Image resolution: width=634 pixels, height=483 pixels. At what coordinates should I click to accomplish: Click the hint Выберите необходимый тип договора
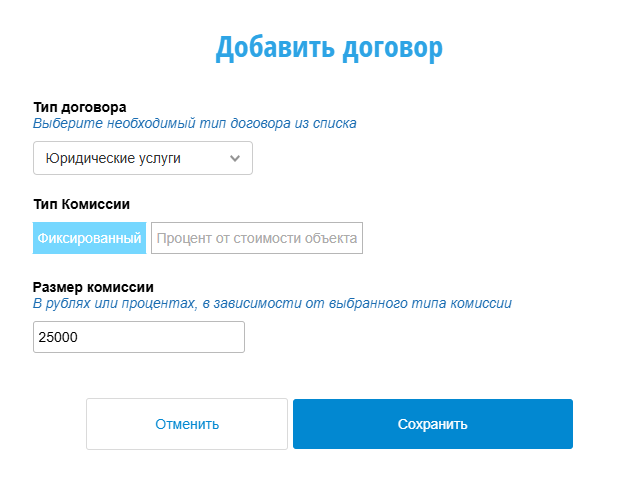tap(195, 123)
